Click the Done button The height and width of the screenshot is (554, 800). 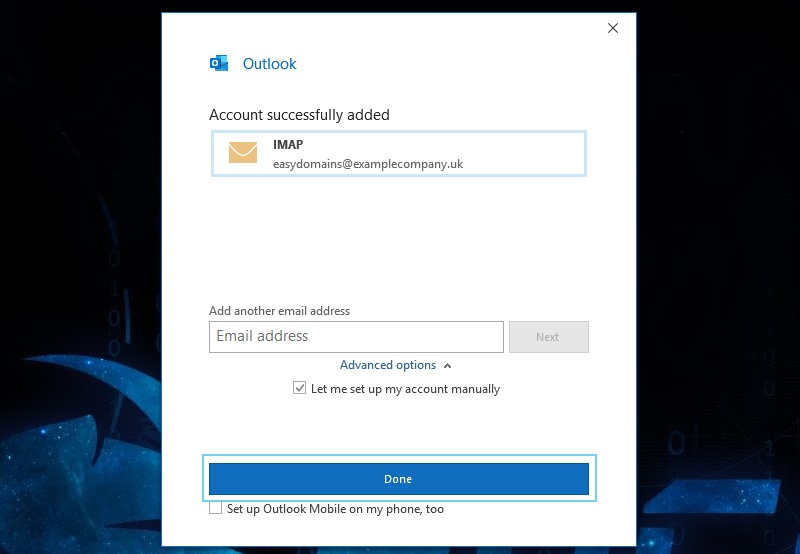[399, 479]
